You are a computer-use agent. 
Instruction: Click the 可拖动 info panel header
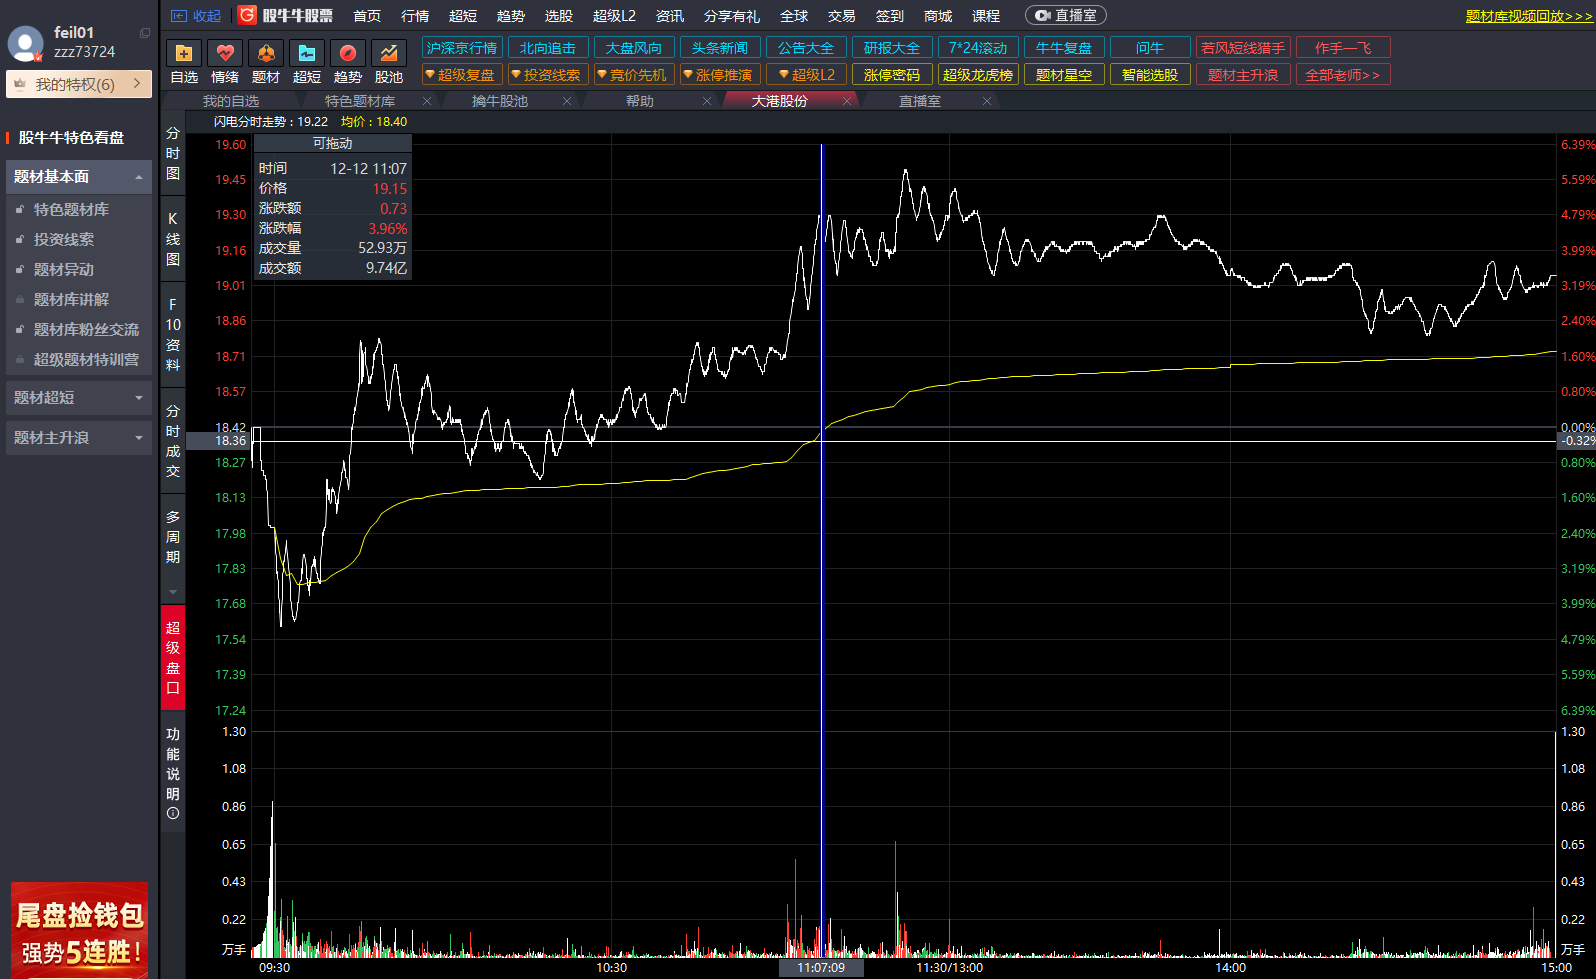coord(332,143)
